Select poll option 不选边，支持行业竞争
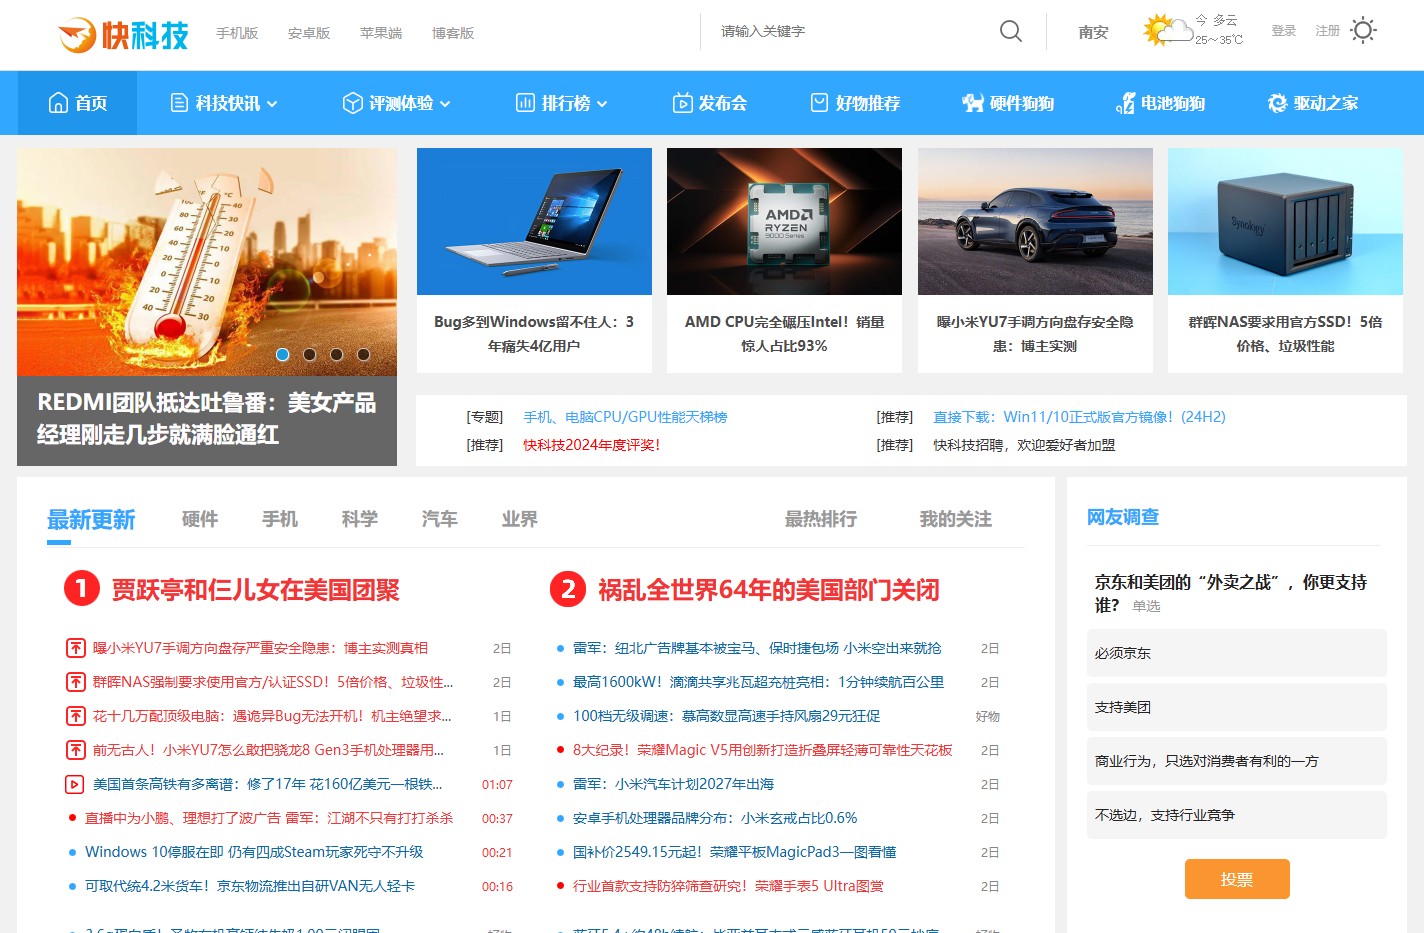This screenshot has width=1424, height=933. [x=1237, y=815]
